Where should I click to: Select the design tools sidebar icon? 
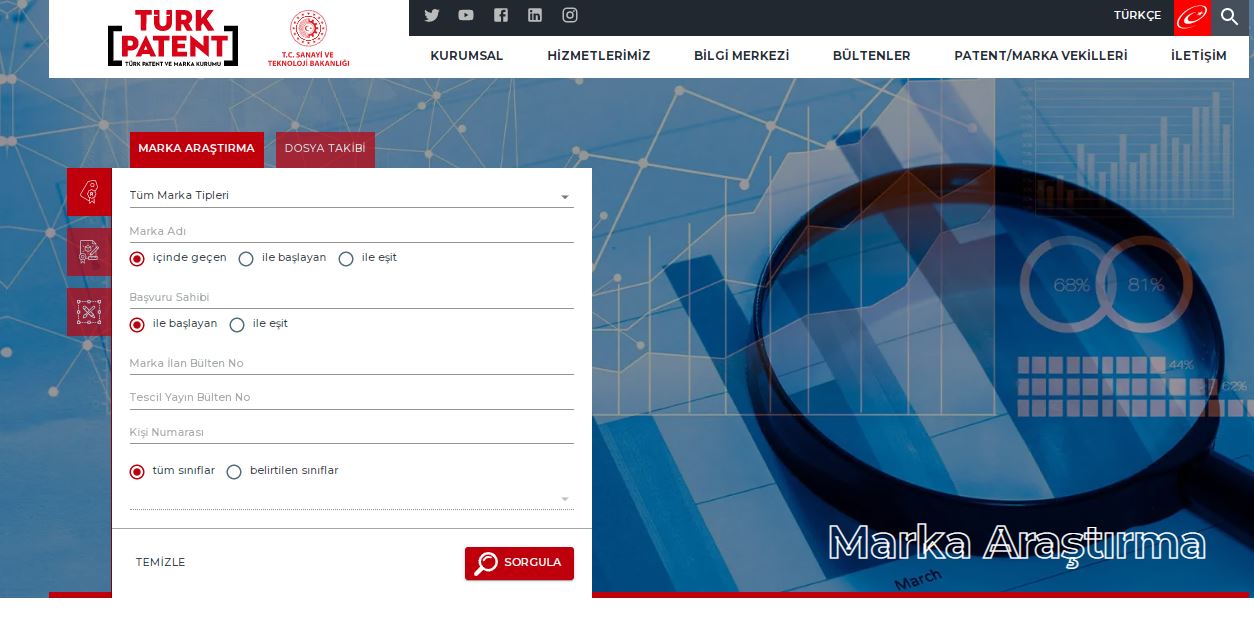tap(89, 312)
